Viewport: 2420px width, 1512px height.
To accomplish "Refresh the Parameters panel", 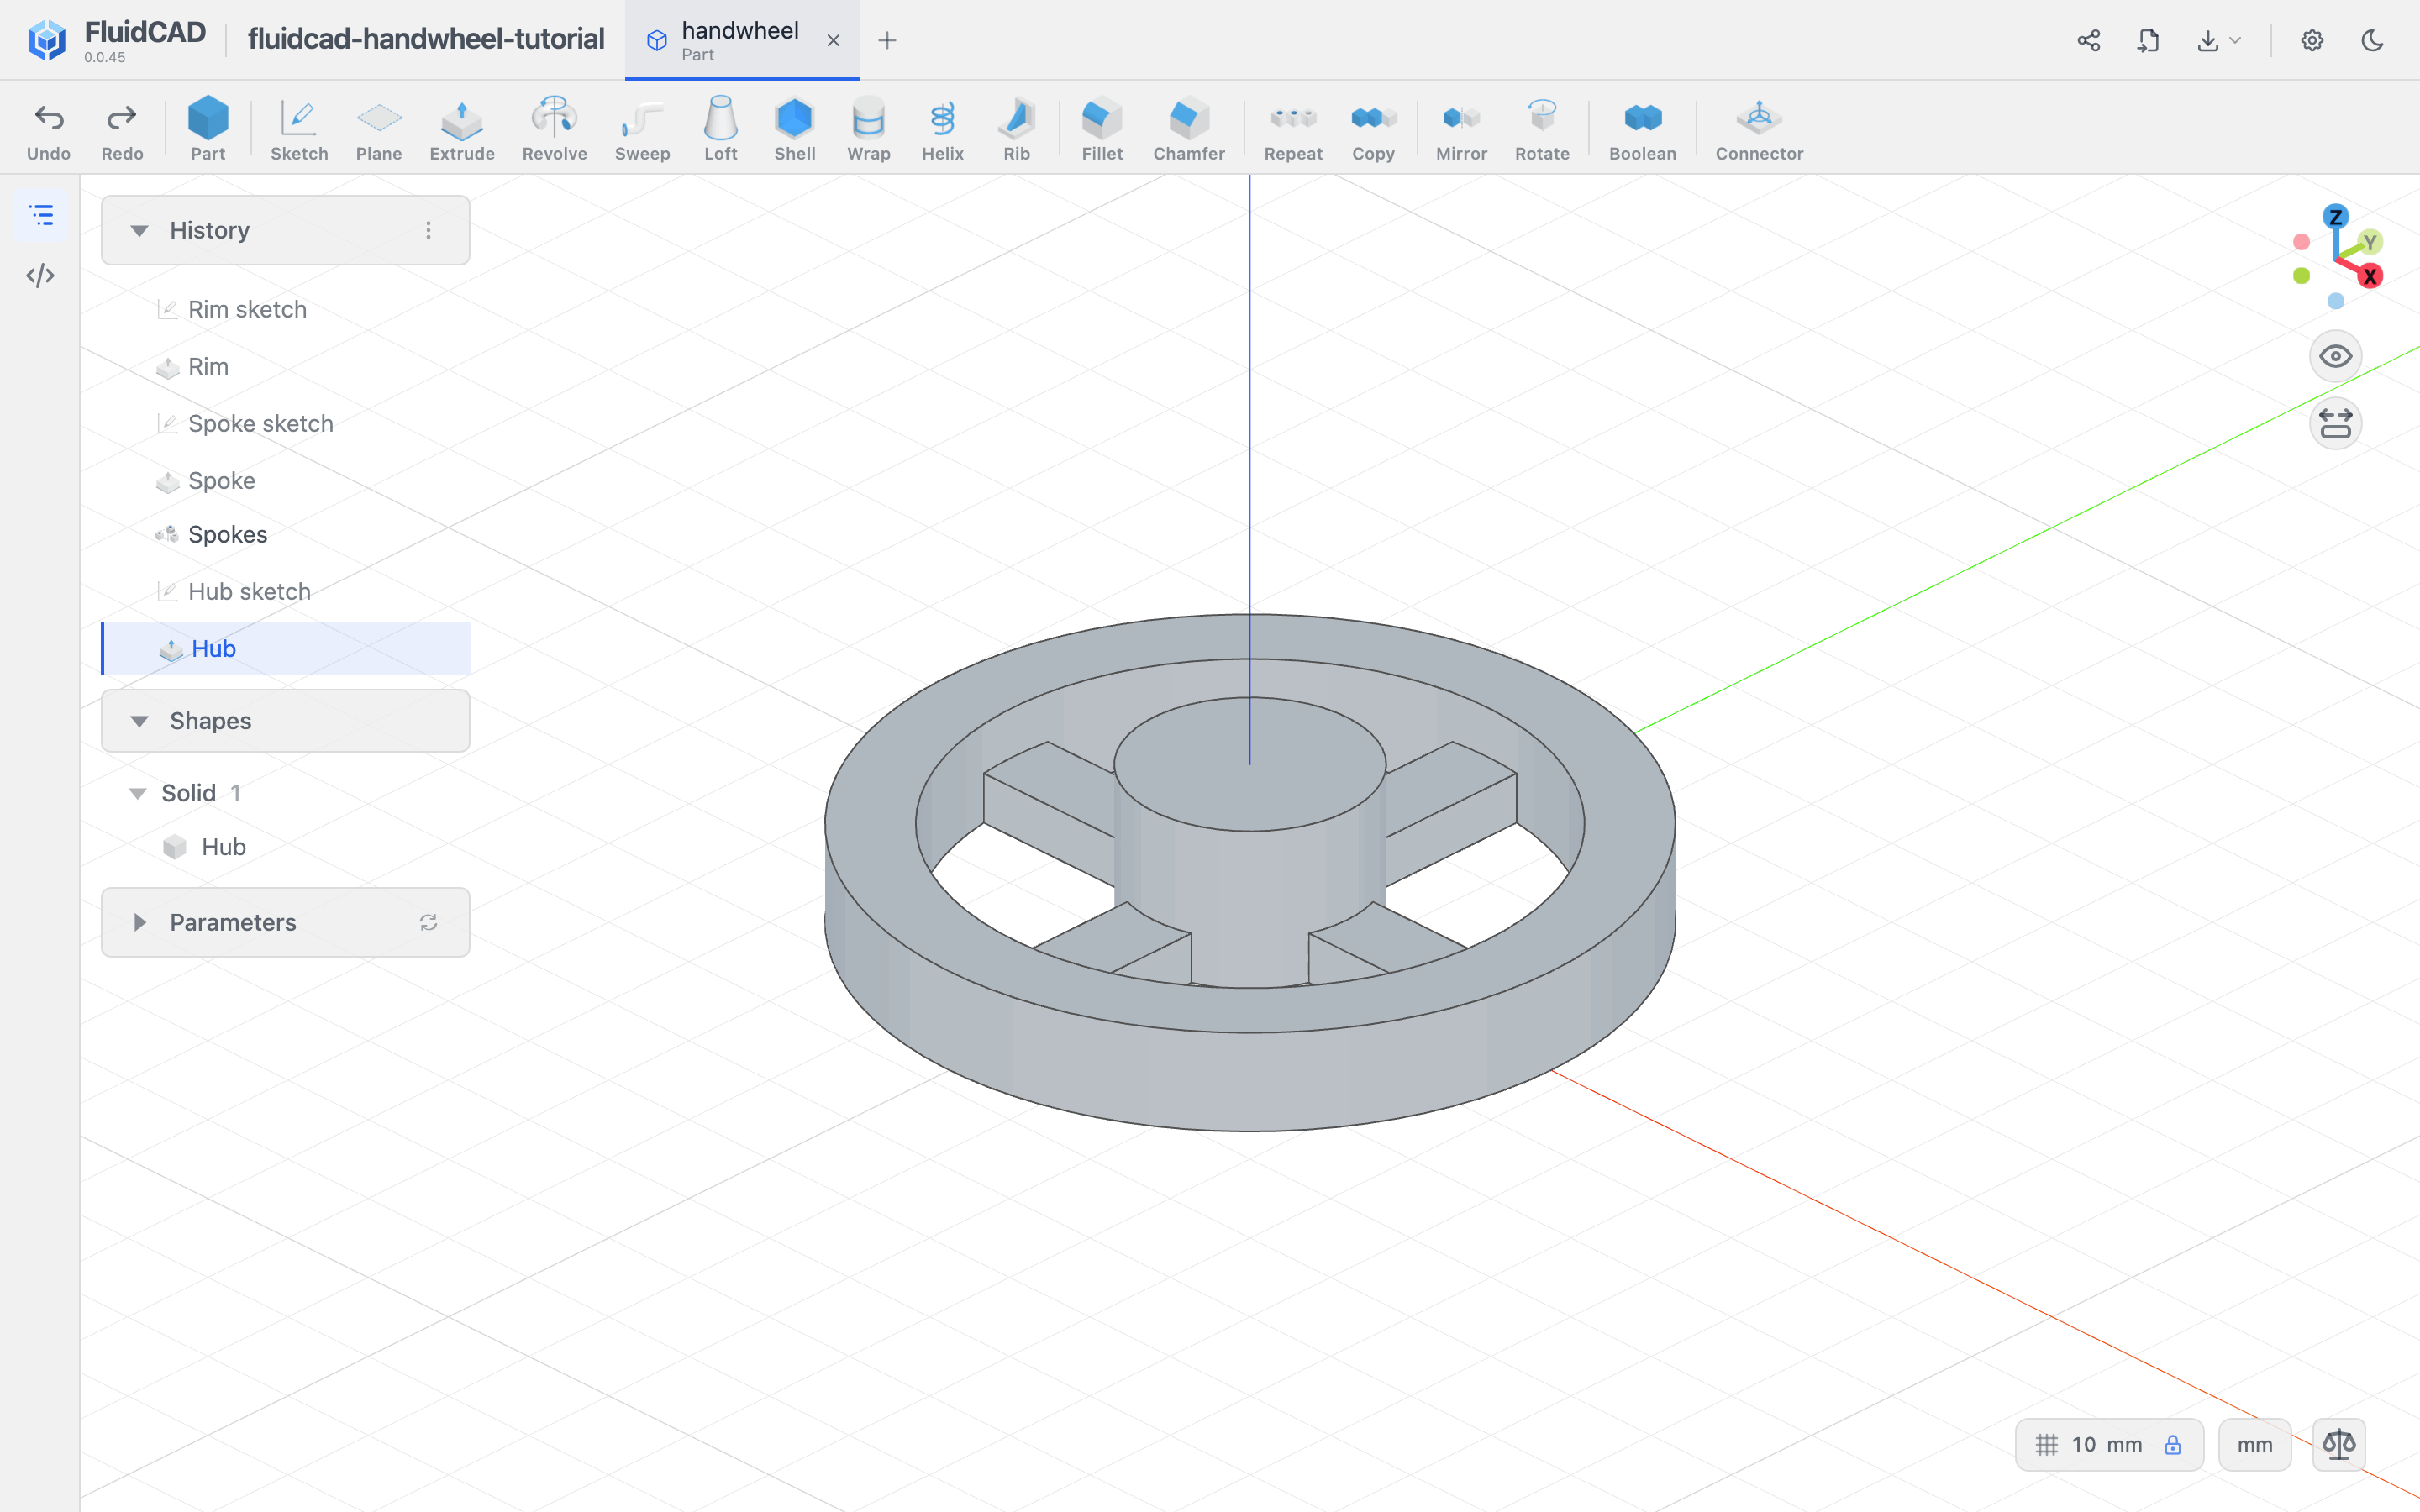I will click(428, 922).
